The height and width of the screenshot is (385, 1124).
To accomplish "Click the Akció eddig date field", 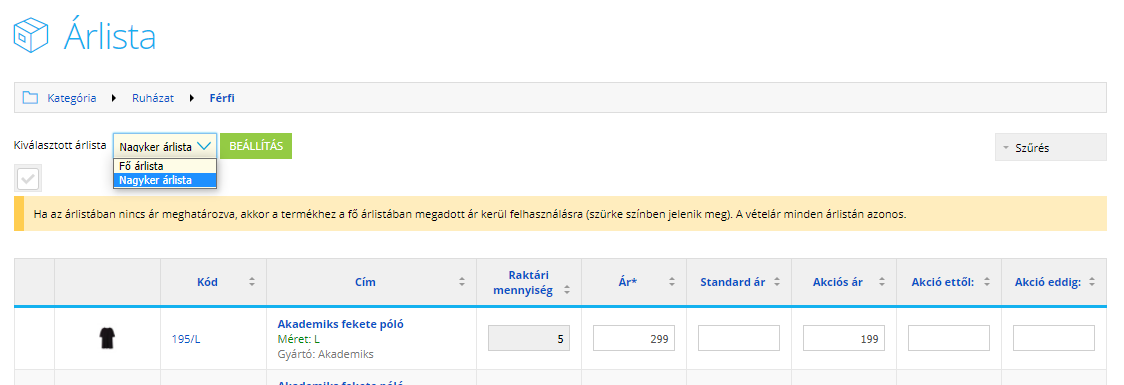I will point(1054,338).
